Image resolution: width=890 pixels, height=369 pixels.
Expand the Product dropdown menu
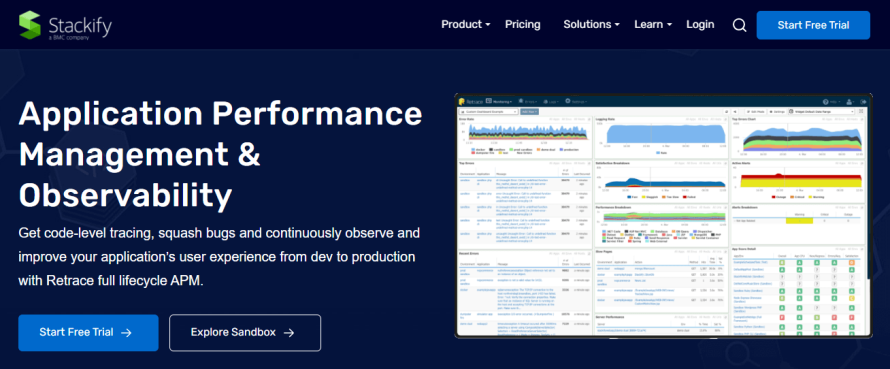click(465, 24)
